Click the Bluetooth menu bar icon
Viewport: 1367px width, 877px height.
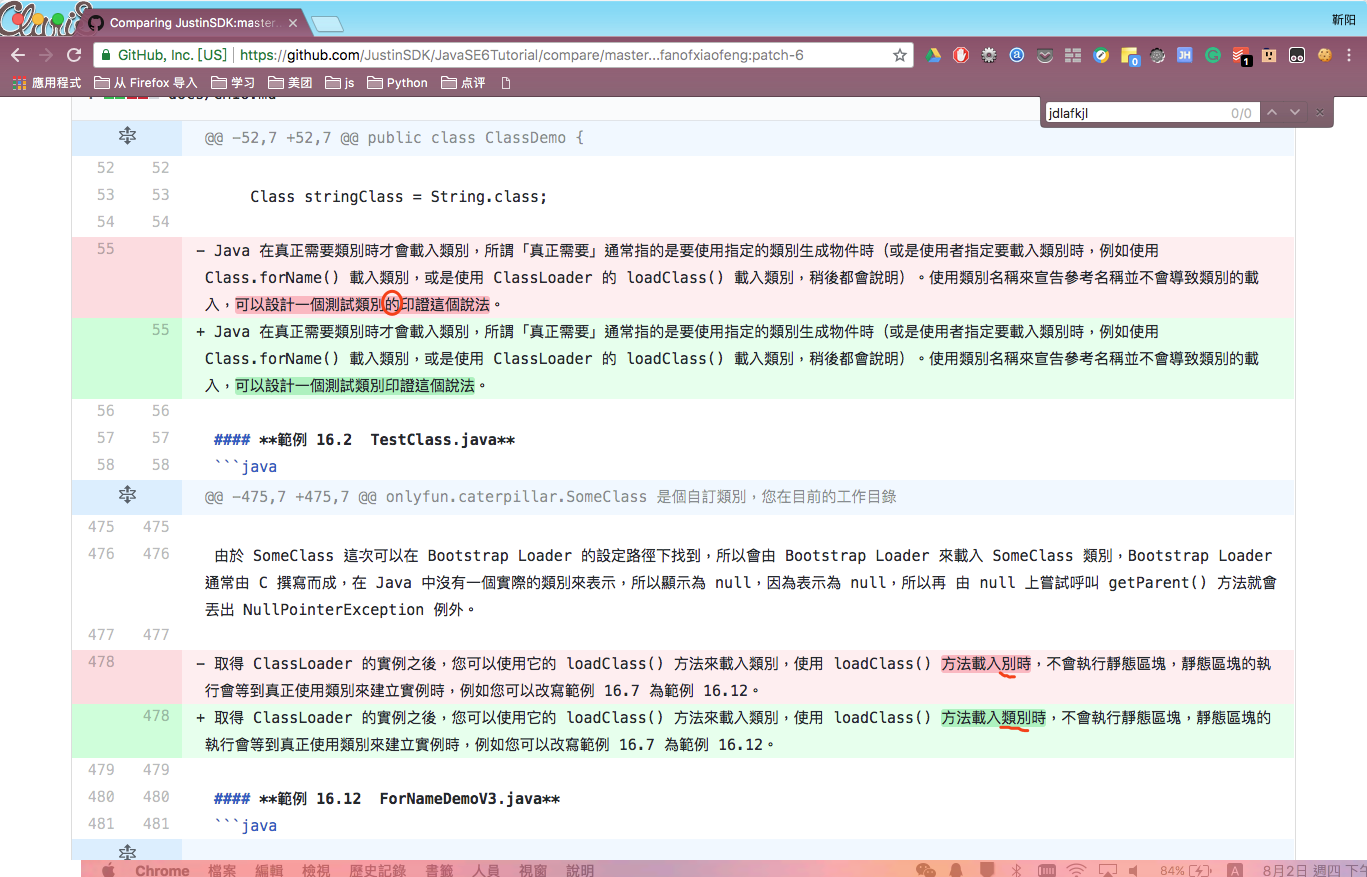point(1014,870)
